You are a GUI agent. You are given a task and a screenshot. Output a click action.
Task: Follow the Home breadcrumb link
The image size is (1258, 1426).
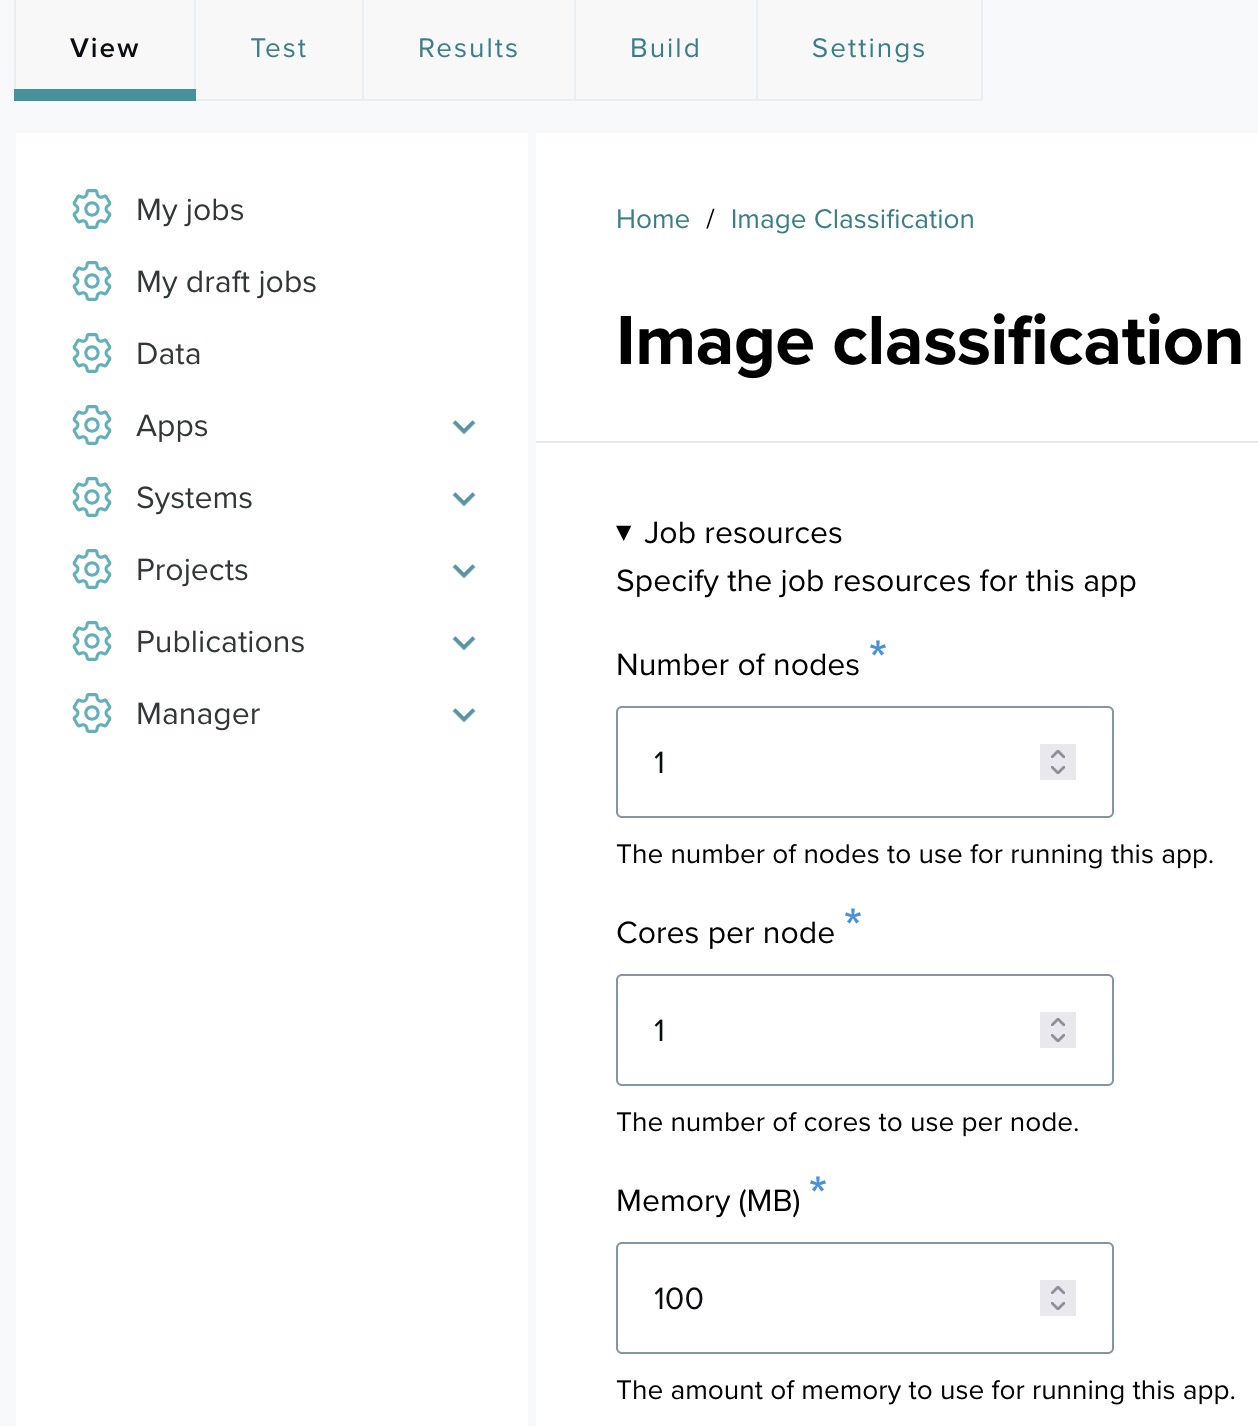(x=652, y=219)
